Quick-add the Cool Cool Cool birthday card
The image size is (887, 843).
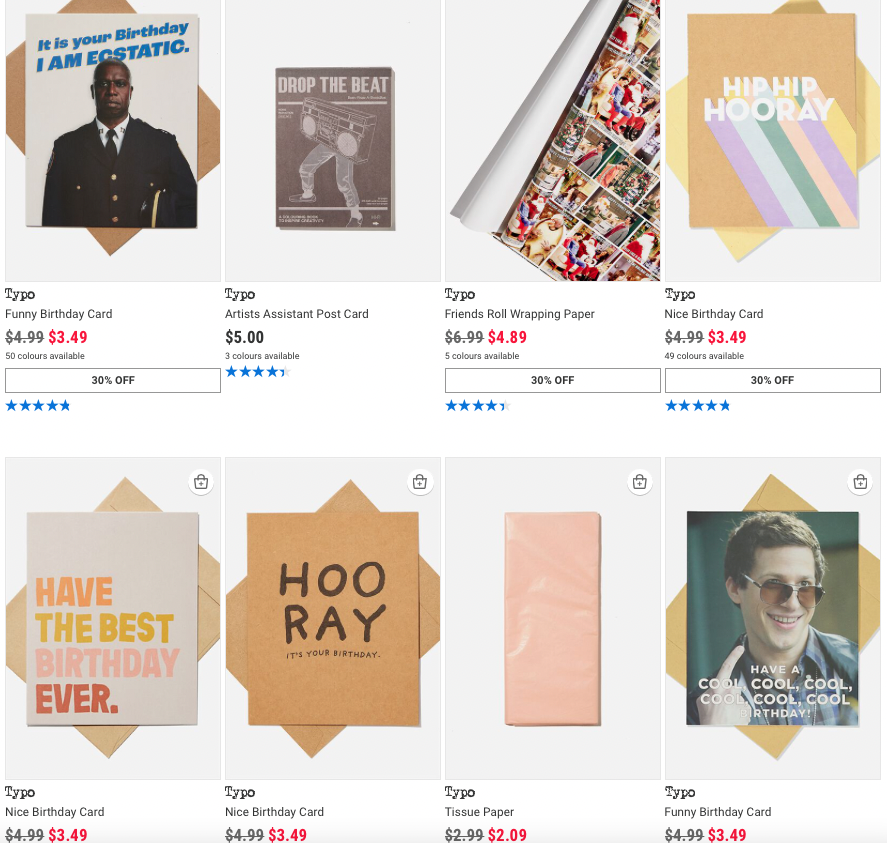860,482
